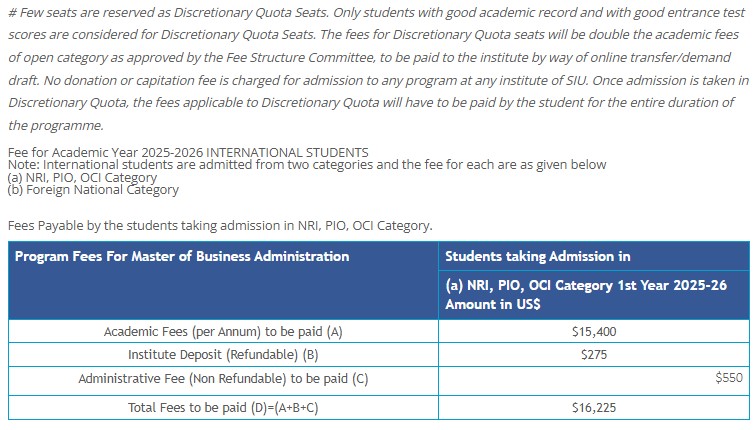
Task: Click the $16,225 total fees amount
Action: tap(593, 407)
